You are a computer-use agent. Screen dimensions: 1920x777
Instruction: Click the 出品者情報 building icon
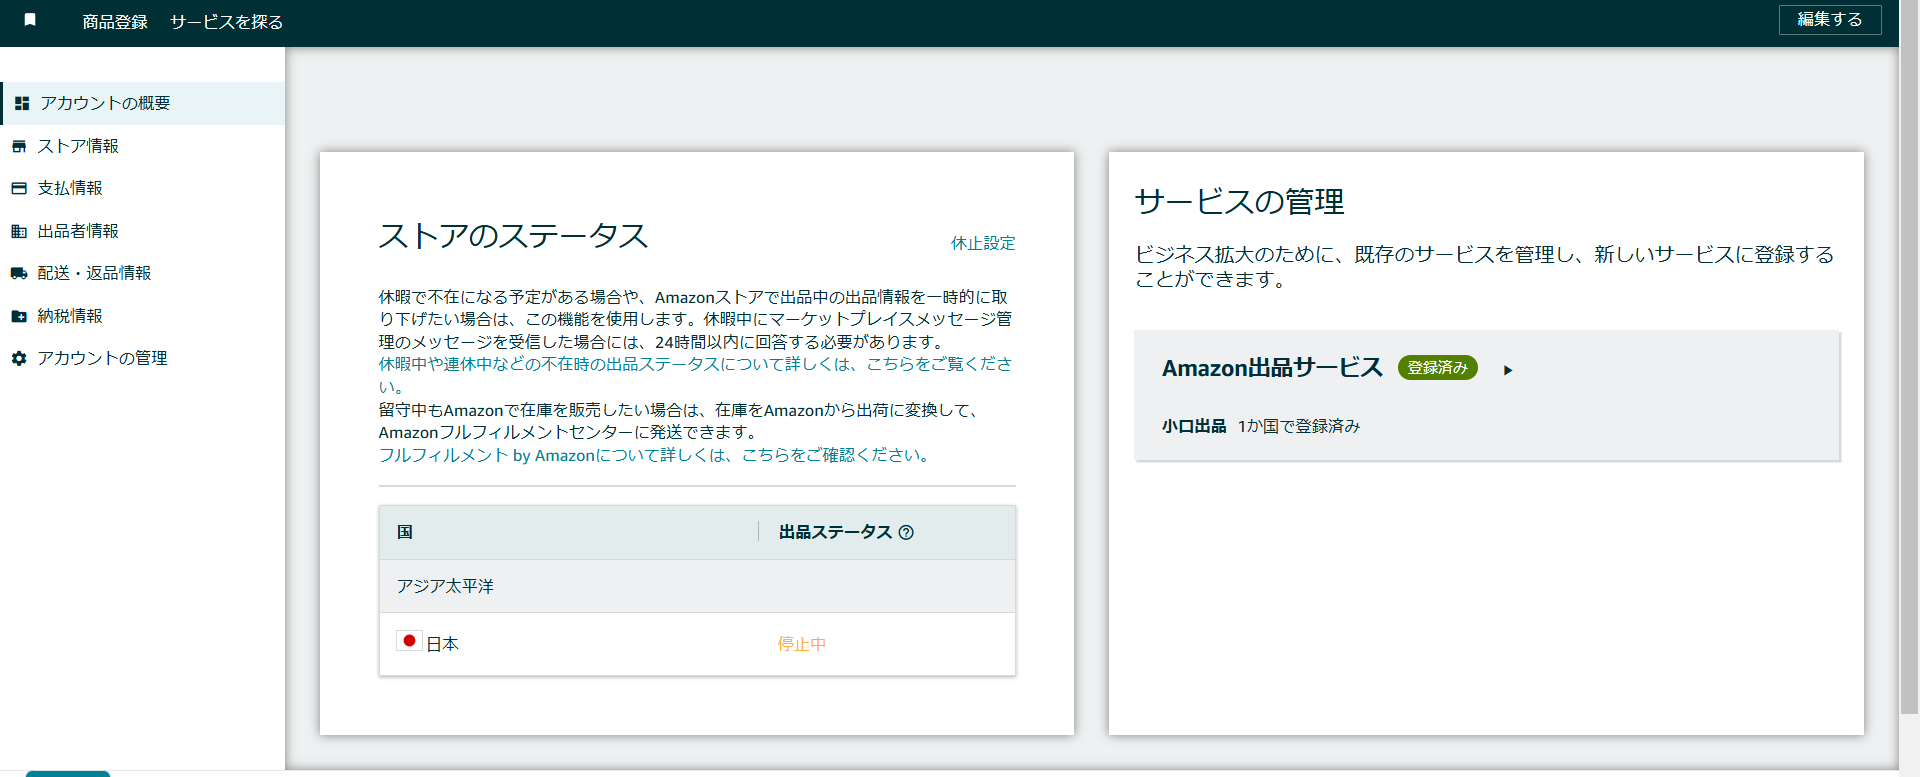pos(19,231)
